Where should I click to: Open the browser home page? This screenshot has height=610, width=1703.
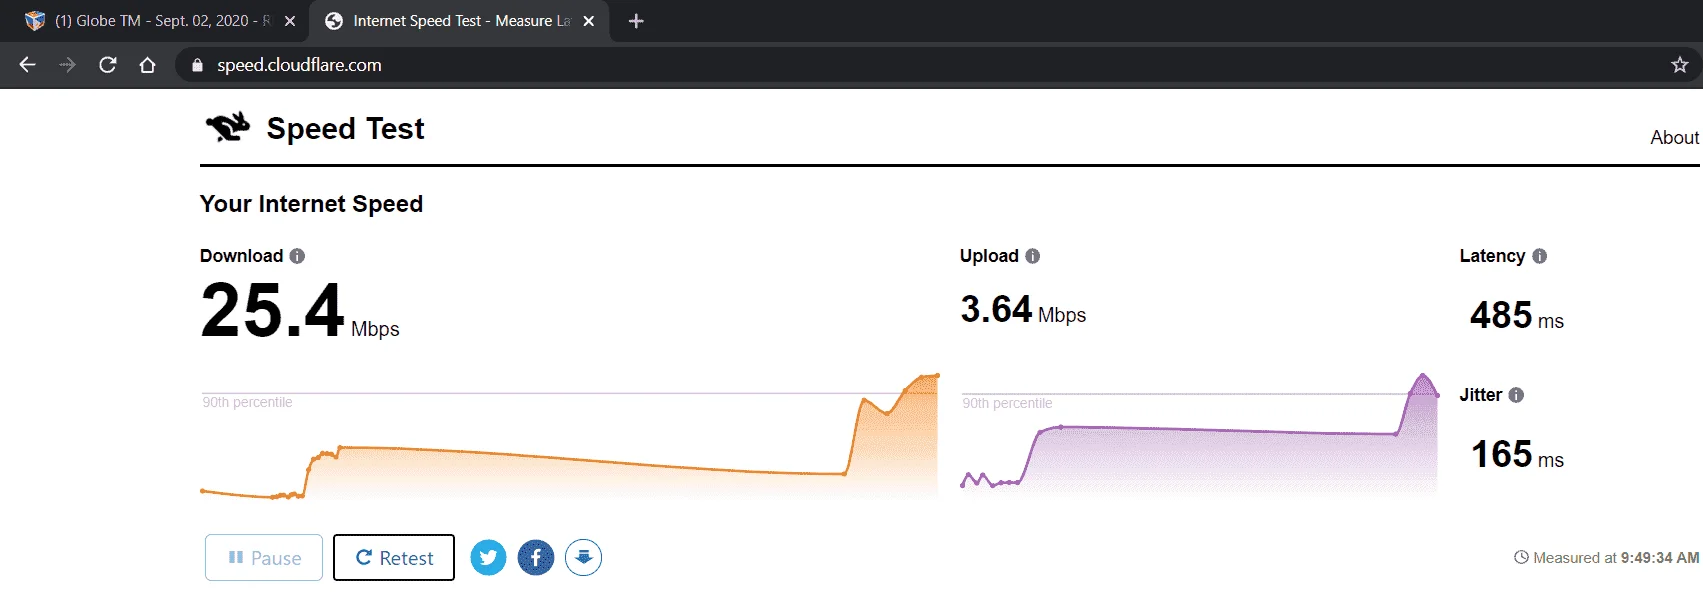click(x=147, y=65)
